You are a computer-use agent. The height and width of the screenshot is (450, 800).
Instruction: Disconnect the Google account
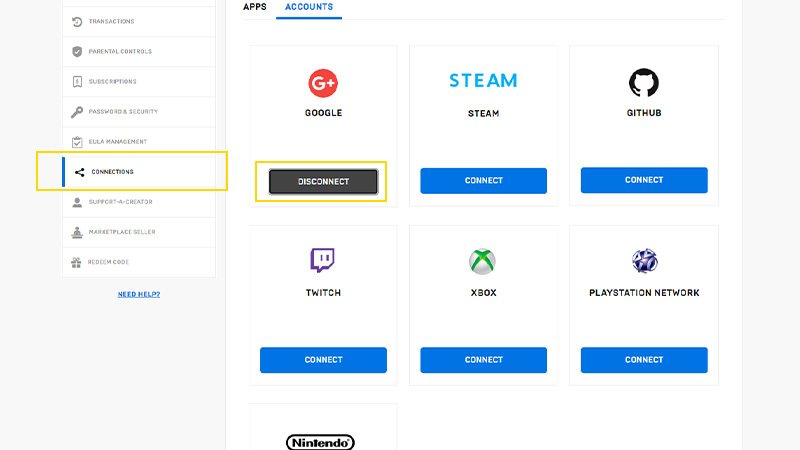tap(323, 181)
